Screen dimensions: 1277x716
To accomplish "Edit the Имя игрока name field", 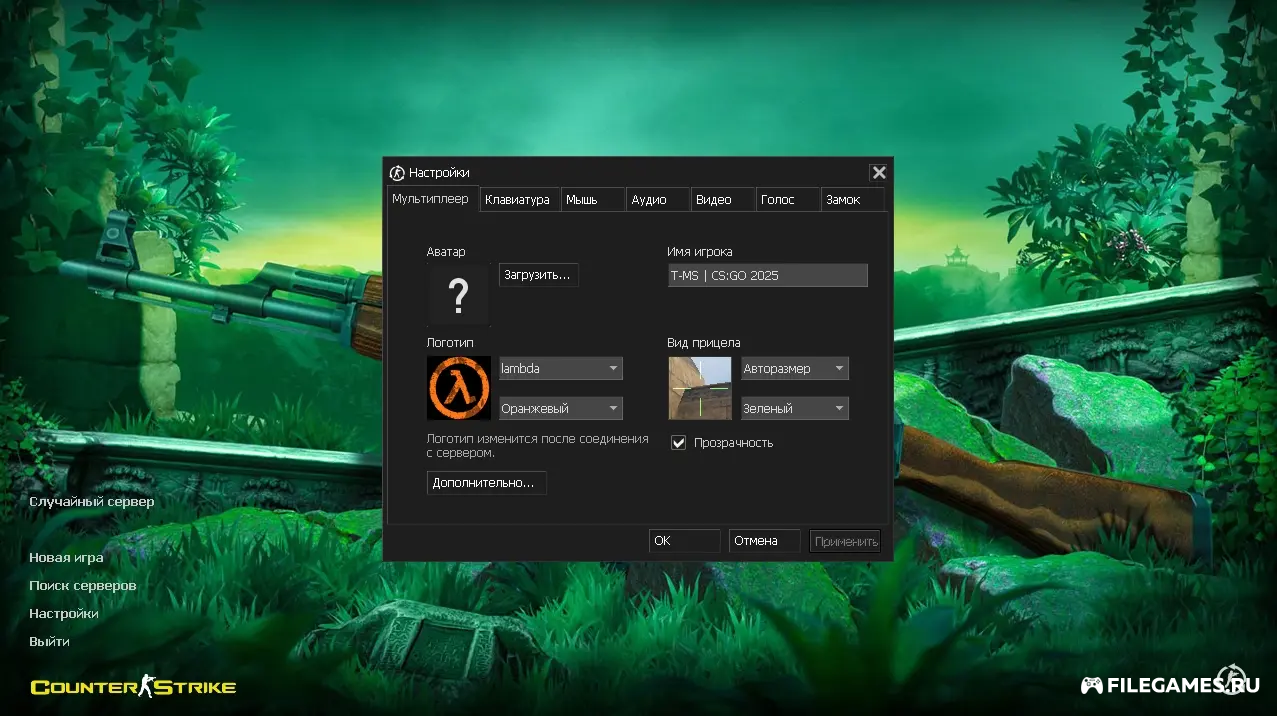I will tap(767, 275).
